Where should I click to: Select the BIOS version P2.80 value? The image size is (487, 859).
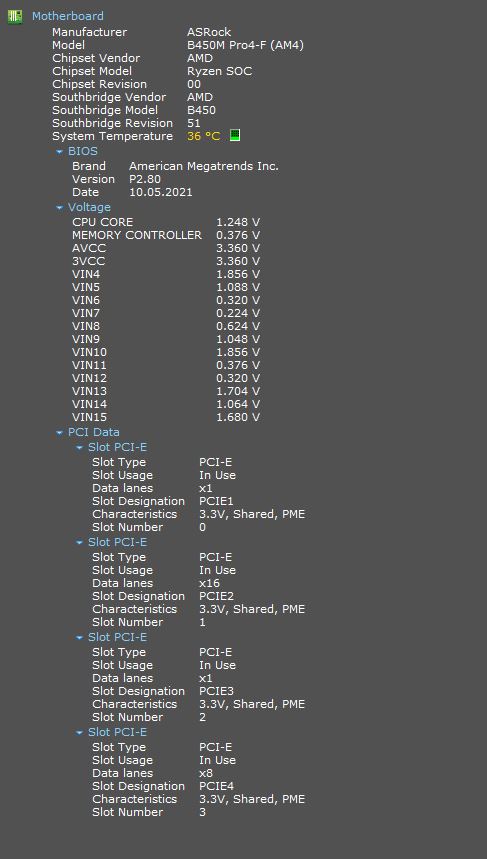[145, 179]
